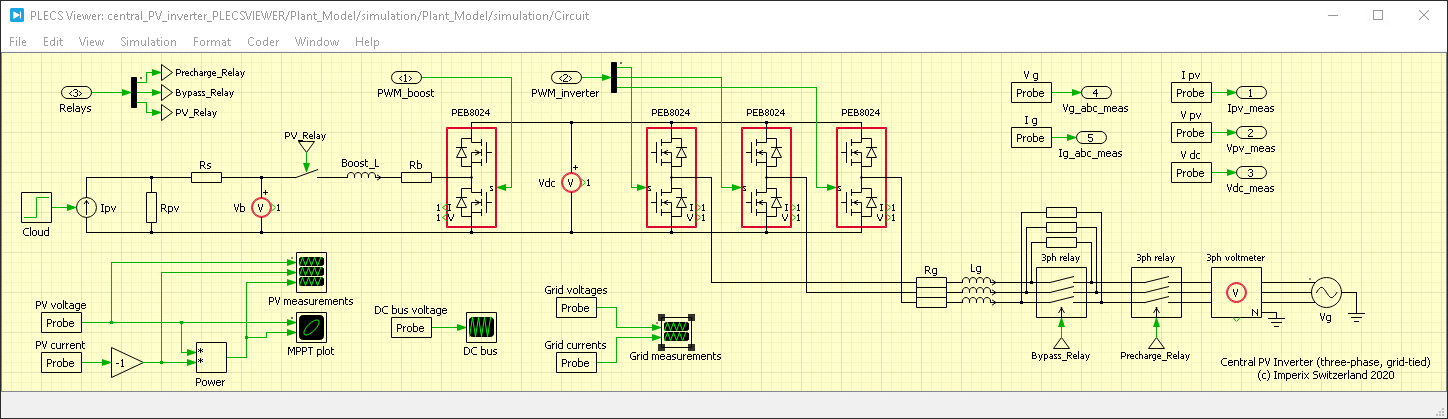The height and width of the screenshot is (419, 1448).
Task: Click the DC bus voltage Probe block
Action: click(410, 328)
